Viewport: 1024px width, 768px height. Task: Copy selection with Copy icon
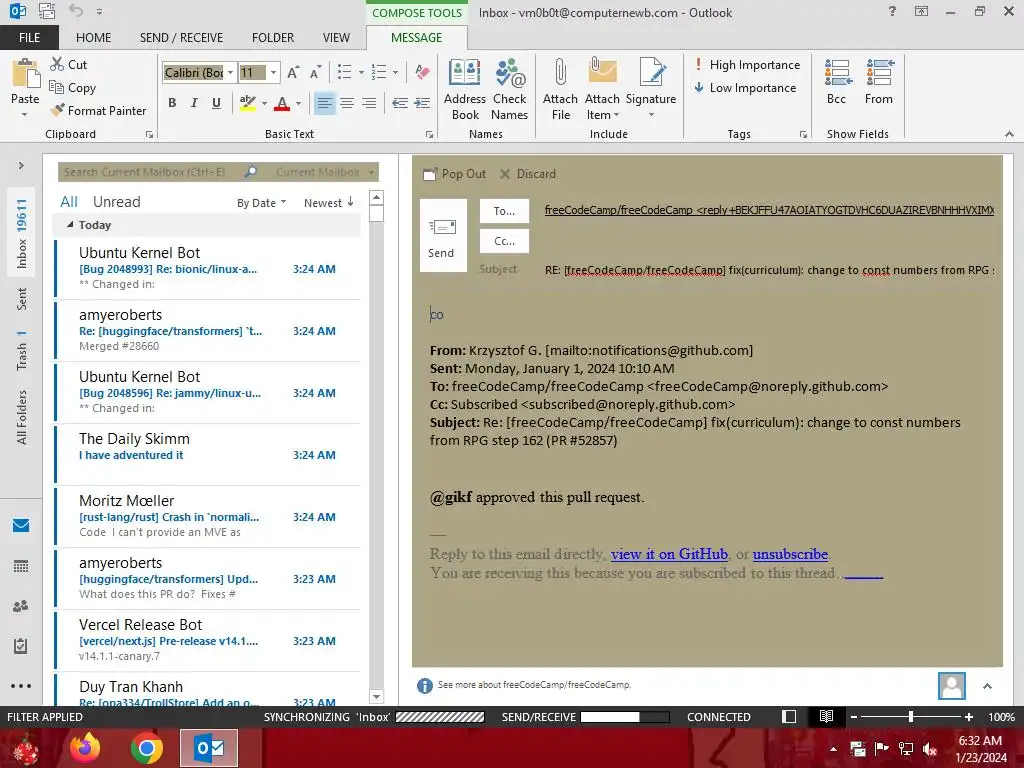(72, 88)
